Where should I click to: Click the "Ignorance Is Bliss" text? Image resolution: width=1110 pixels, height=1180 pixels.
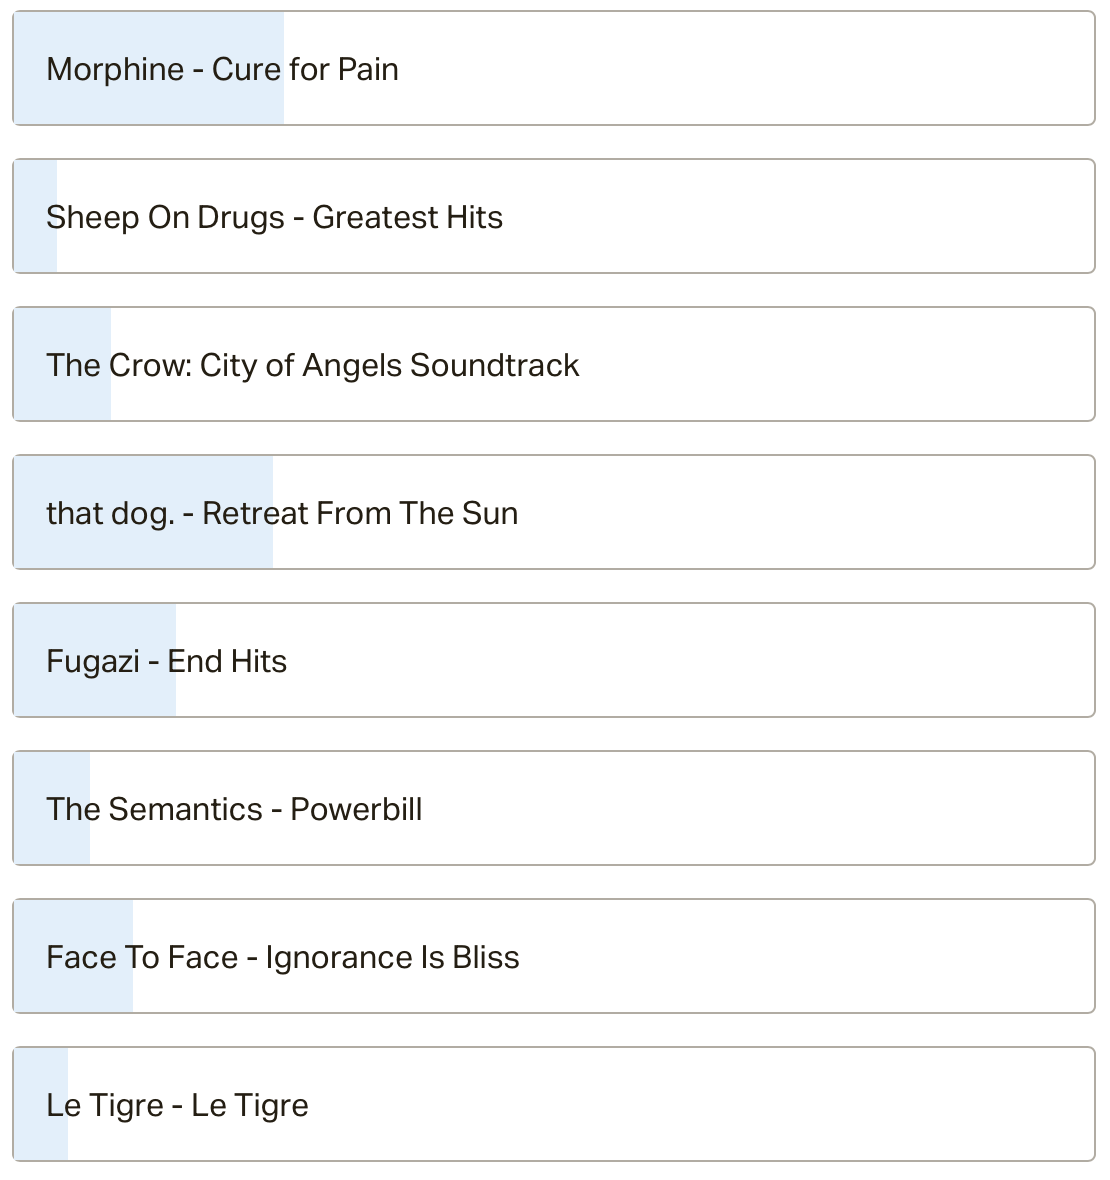[x=392, y=958]
